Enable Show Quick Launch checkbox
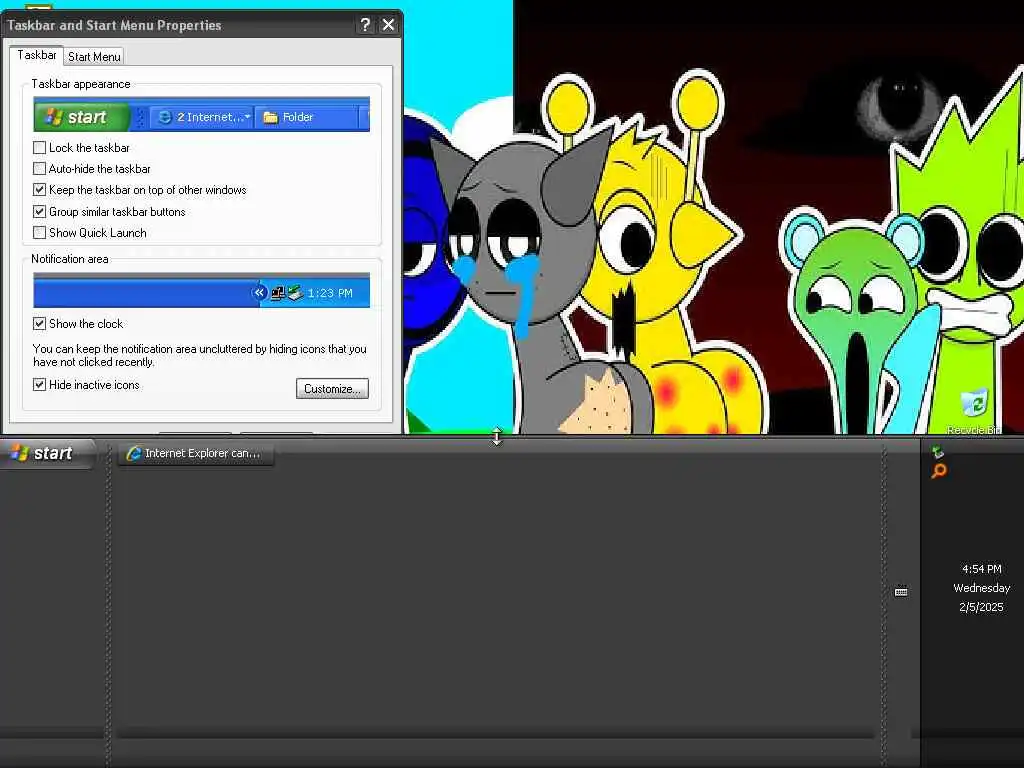Screen dimensions: 1024x768 pos(39,232)
